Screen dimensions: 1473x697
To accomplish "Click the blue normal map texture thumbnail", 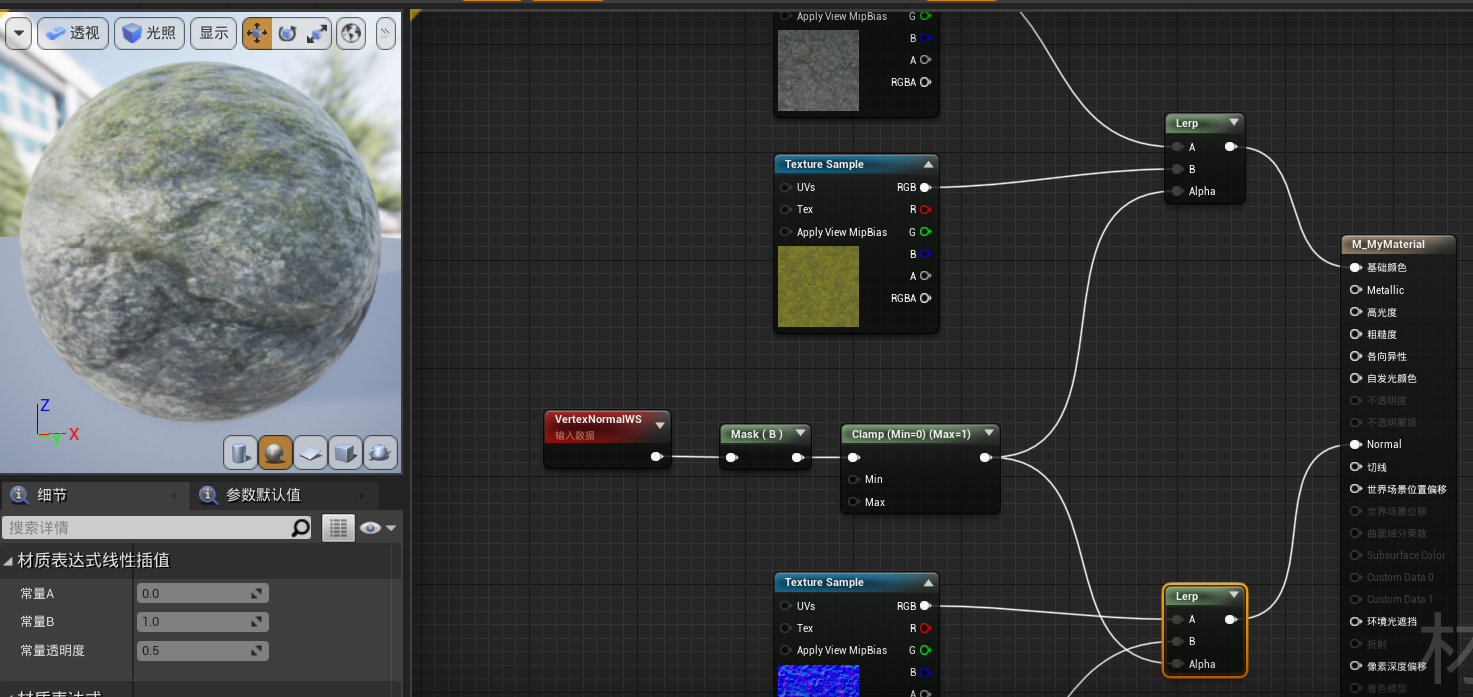I will (x=818, y=680).
